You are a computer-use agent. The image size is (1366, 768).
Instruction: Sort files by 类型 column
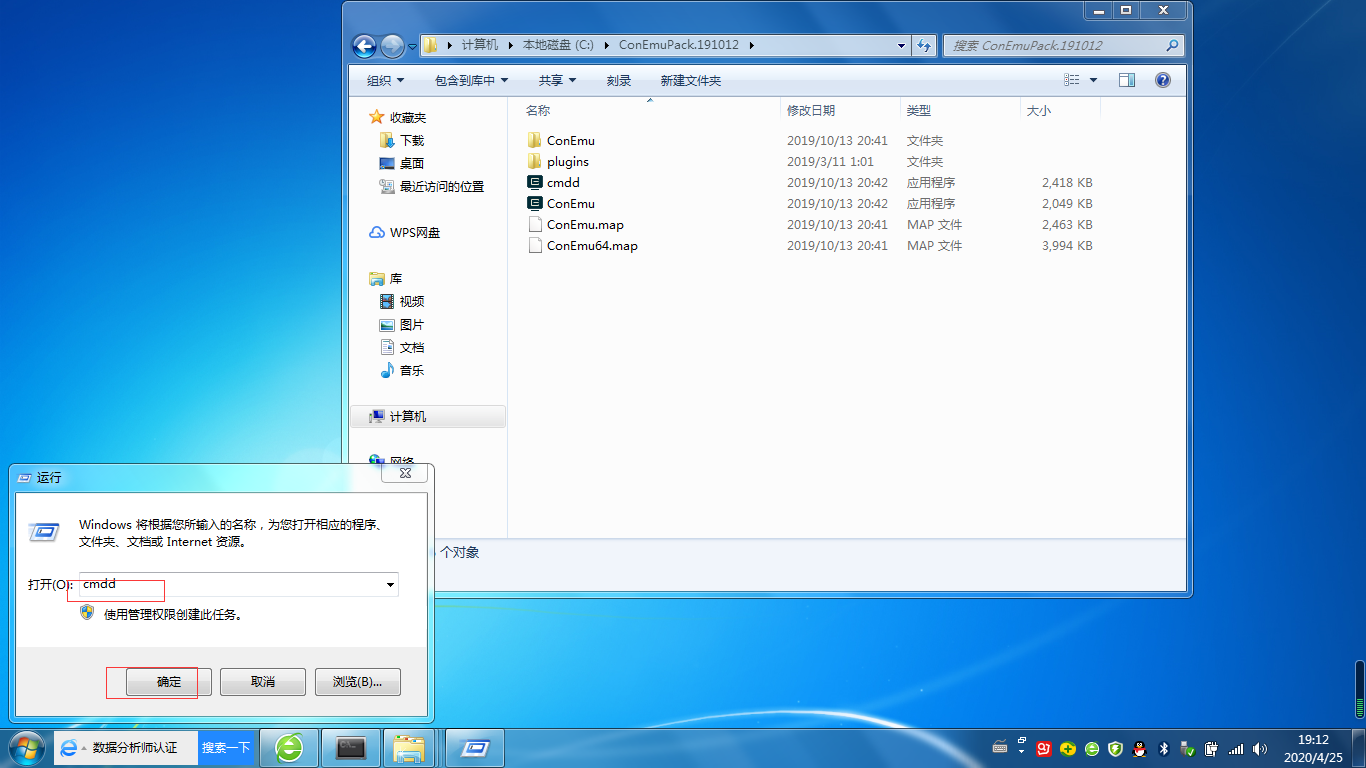[x=960, y=110]
